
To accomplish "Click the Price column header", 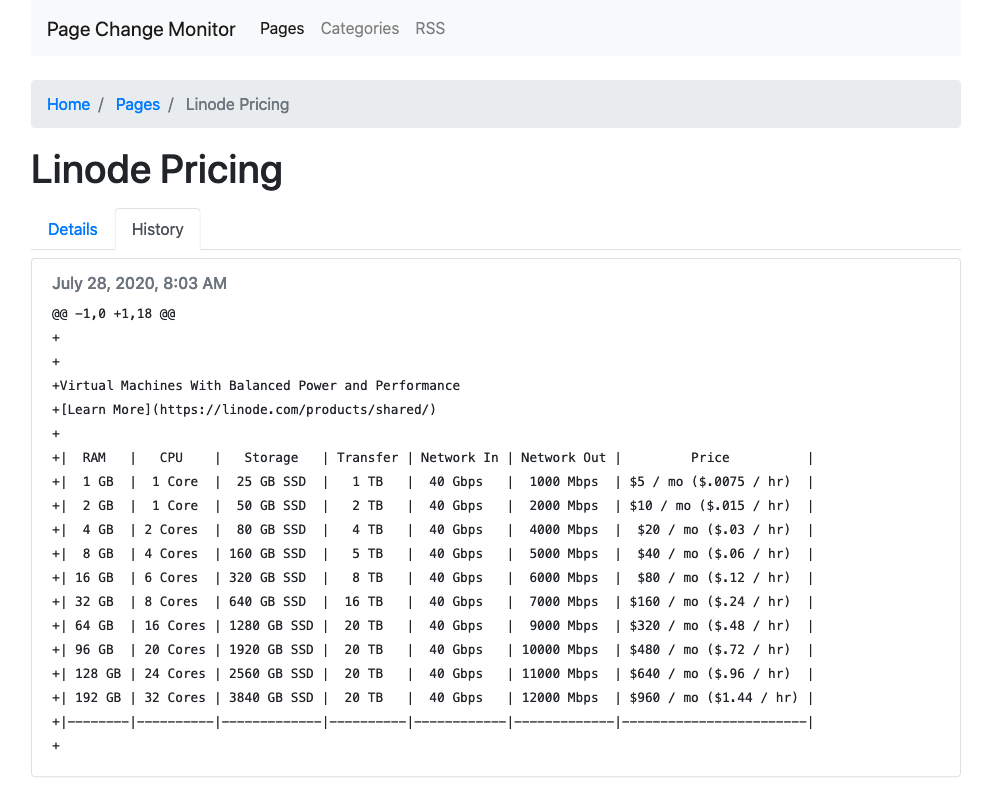I will (x=710, y=458).
